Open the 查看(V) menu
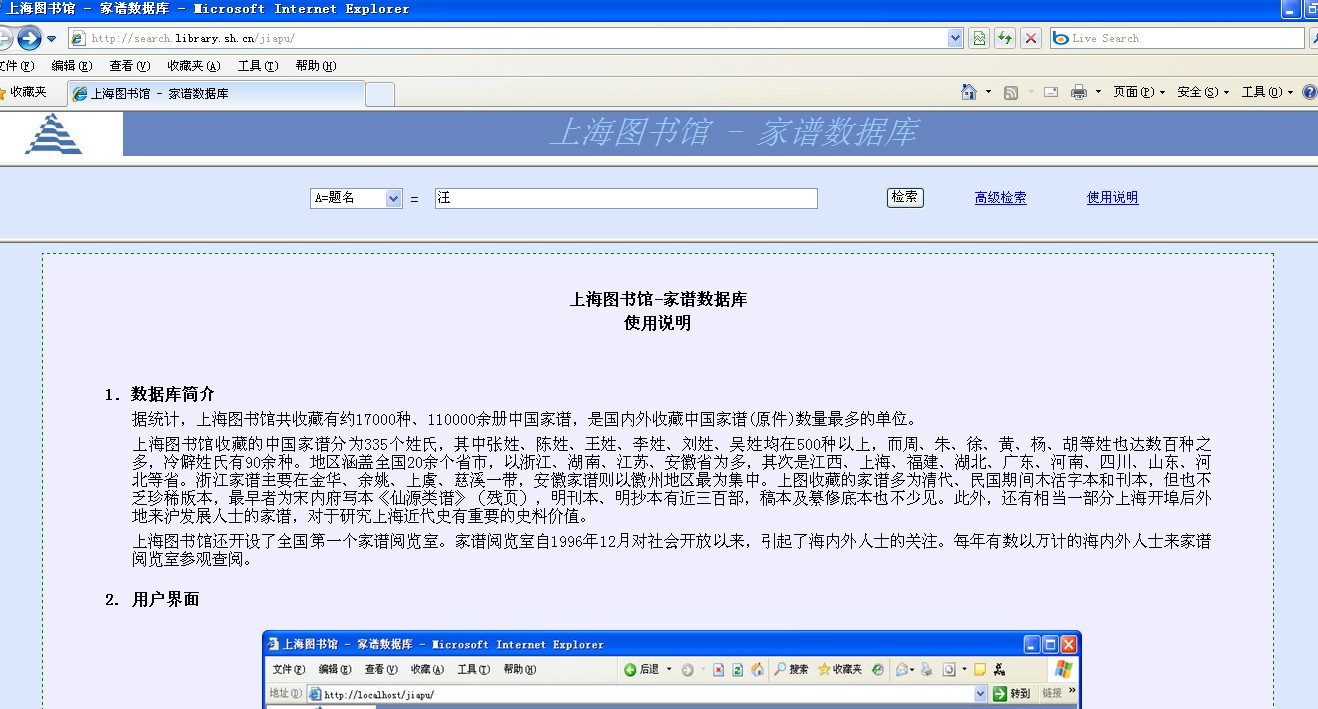The image size is (1318, 709). tap(129, 66)
